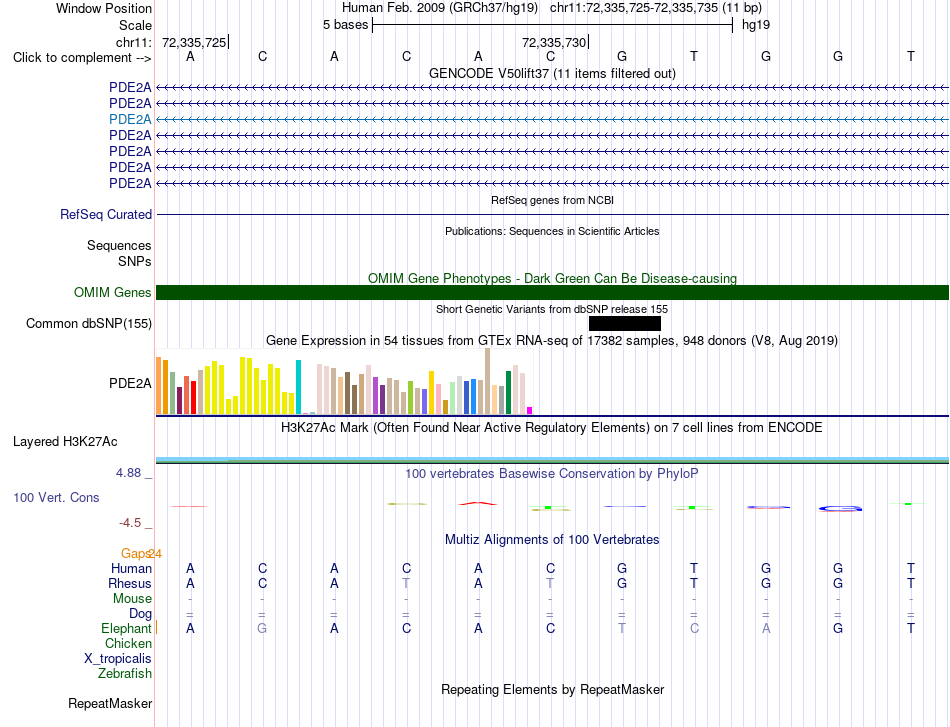The width and height of the screenshot is (950, 727).
Task: Click the tallest tan bar in the GTEx expression chart
Action: (488, 381)
